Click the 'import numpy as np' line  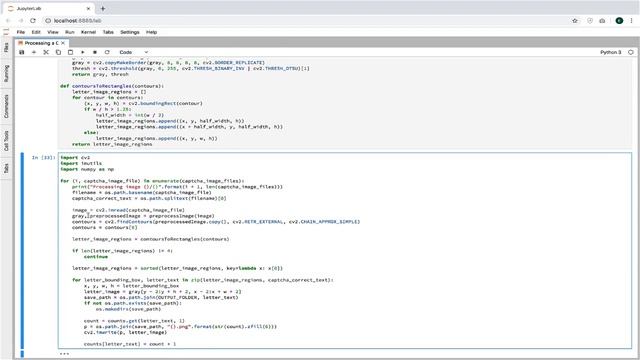point(87,169)
